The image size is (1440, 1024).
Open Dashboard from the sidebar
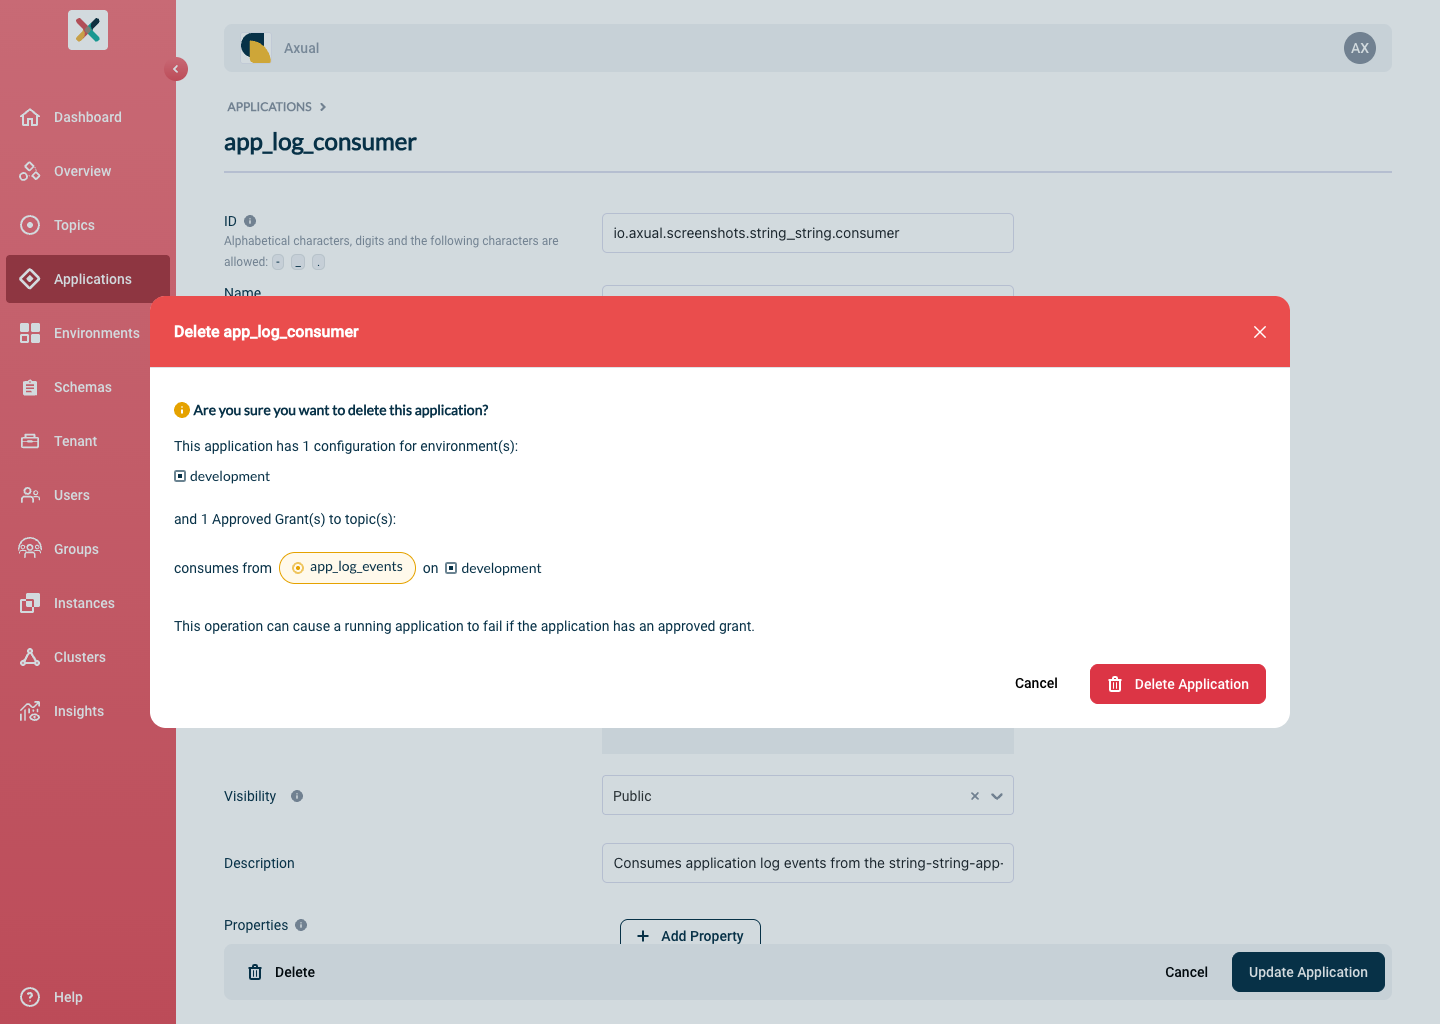[x=88, y=117]
